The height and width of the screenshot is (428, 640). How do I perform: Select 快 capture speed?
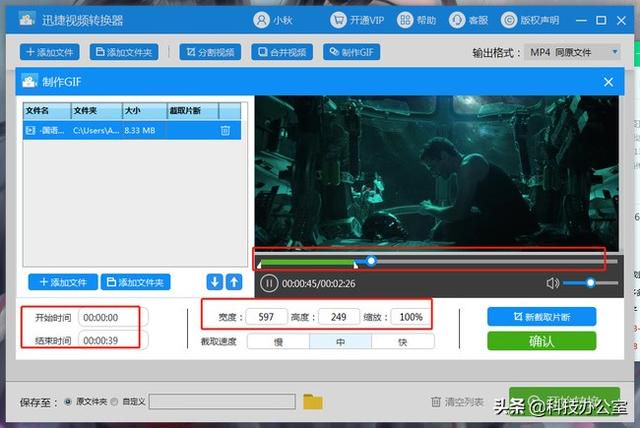click(403, 342)
